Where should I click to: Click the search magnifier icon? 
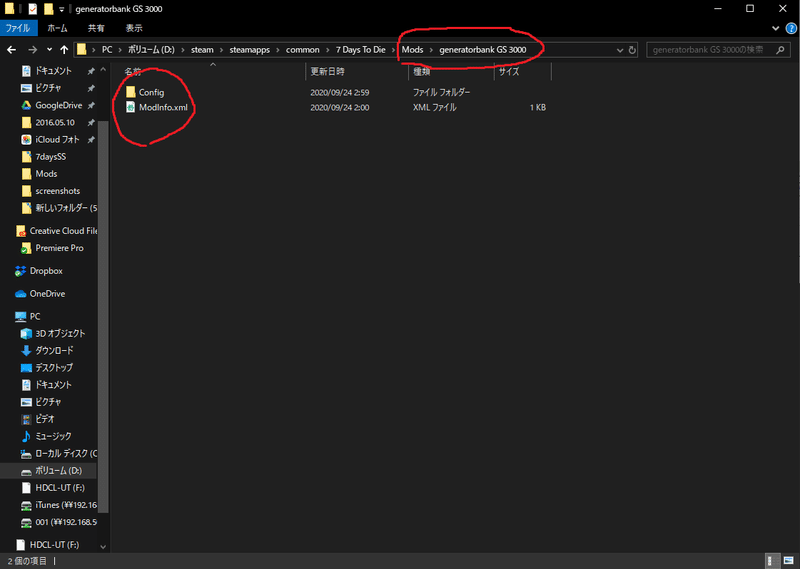780,50
